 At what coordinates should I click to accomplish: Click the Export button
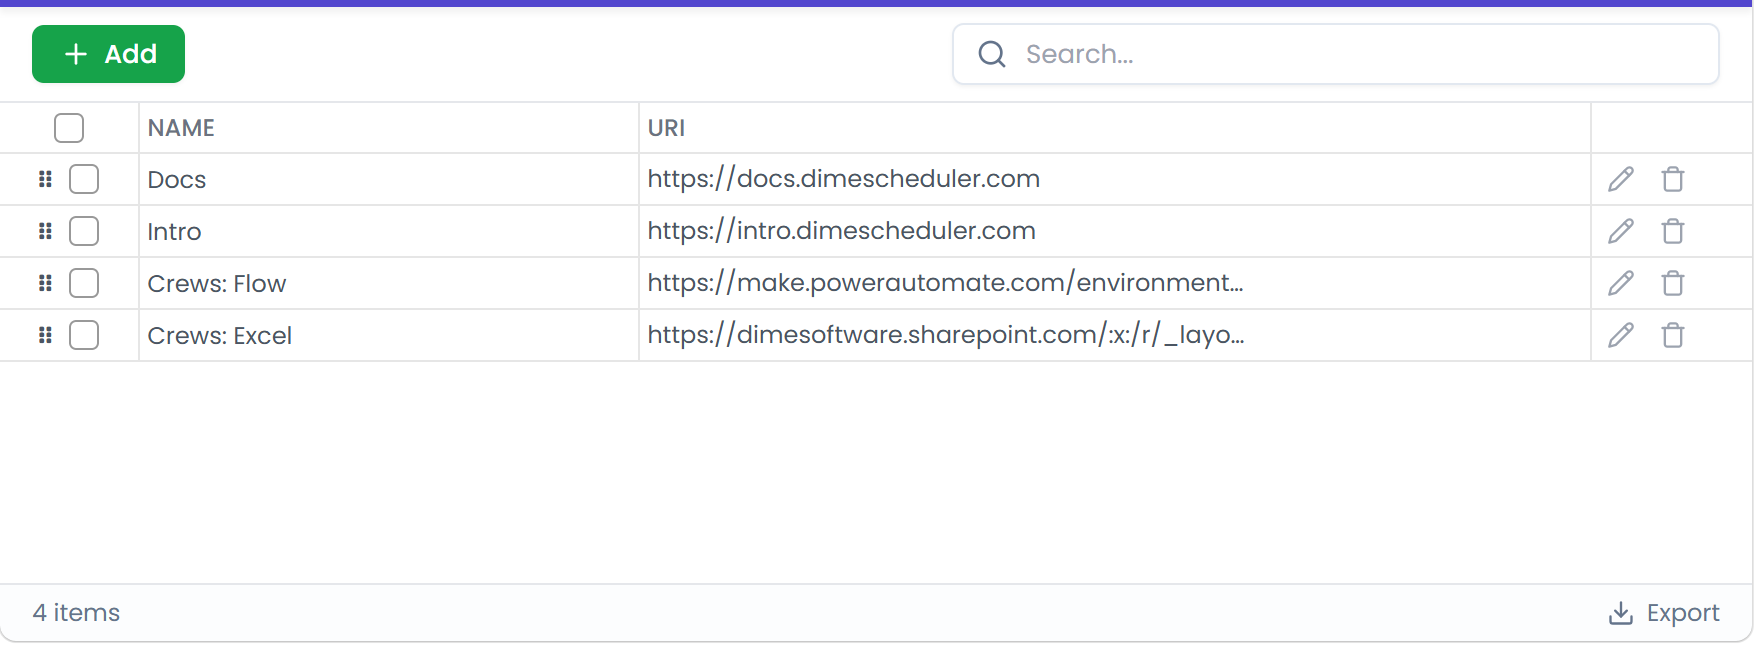click(x=1664, y=613)
